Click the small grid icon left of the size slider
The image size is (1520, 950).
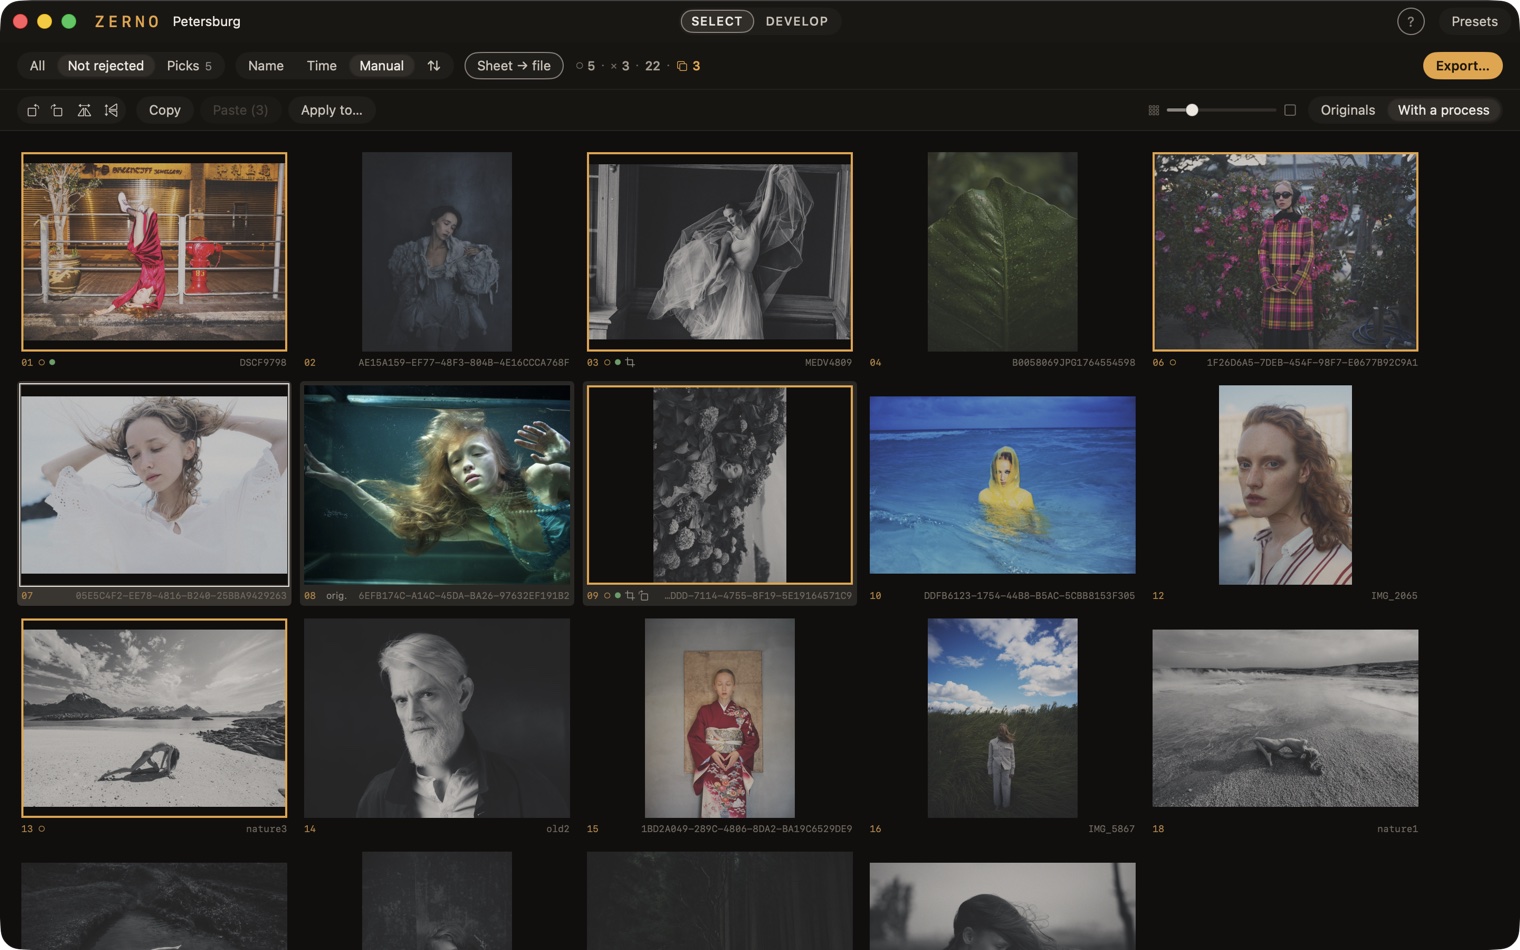tap(1153, 110)
